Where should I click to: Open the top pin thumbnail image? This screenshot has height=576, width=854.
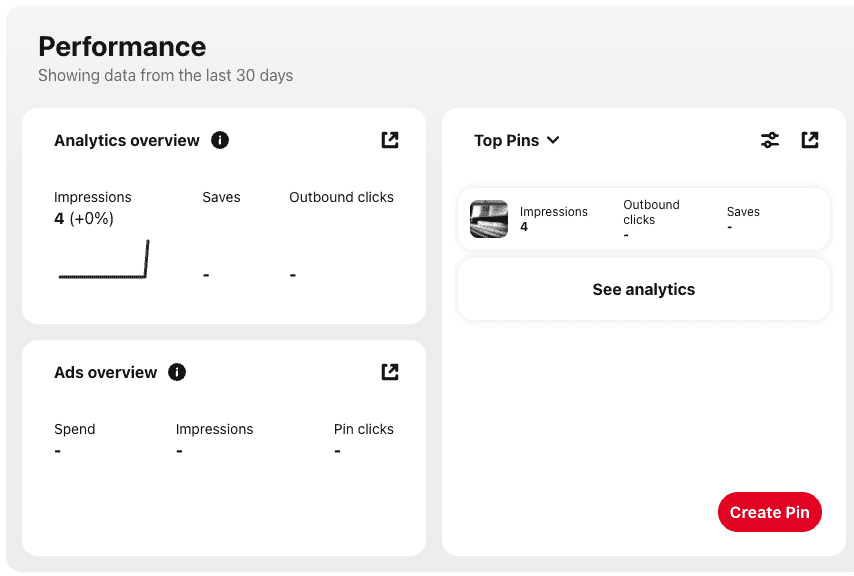pos(489,219)
